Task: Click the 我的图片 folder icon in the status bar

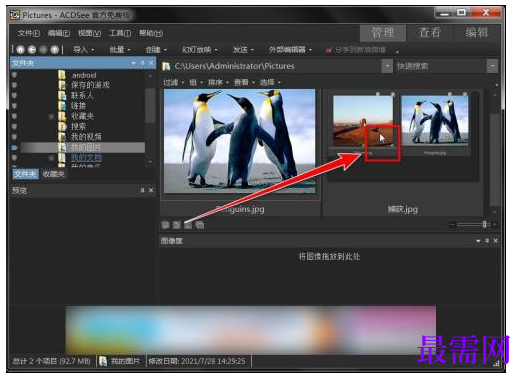Action: coord(103,361)
